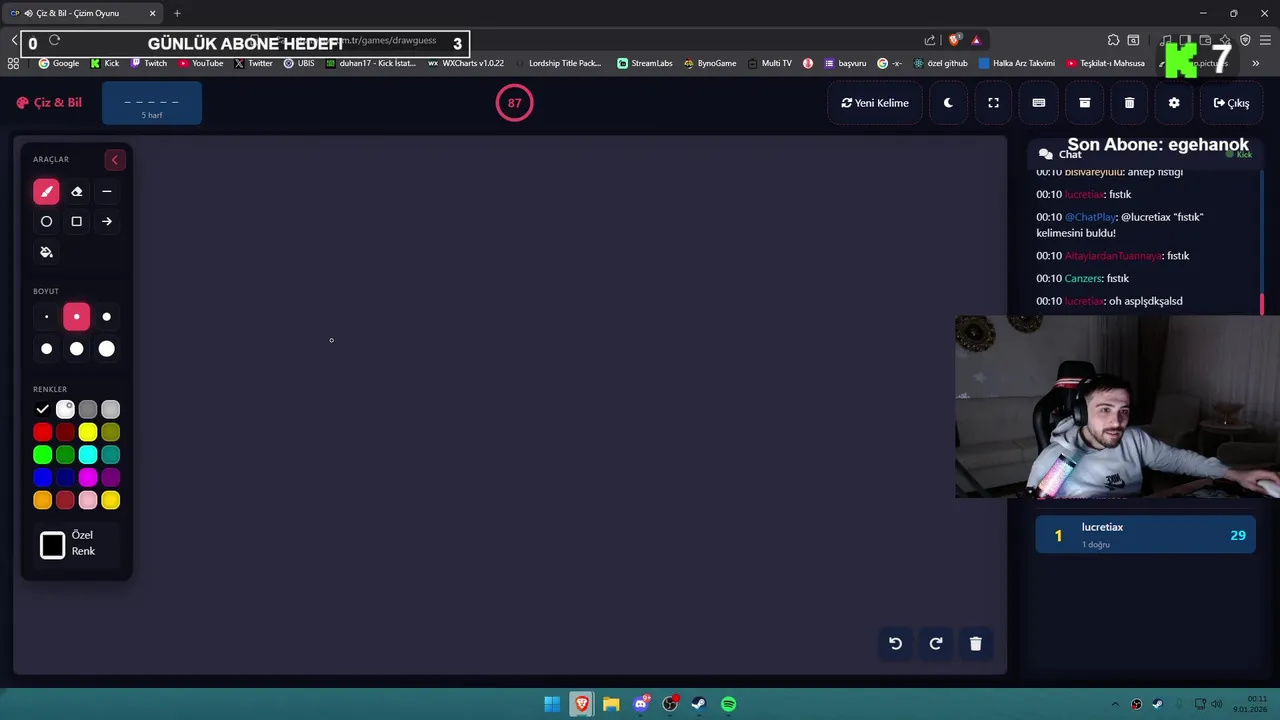Choose the third brush size dot

[107, 317]
